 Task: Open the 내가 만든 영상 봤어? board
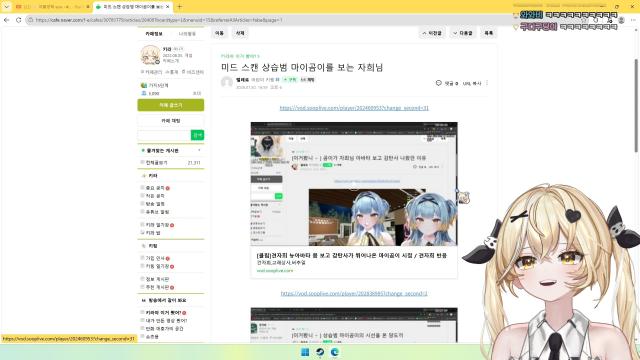[166, 320]
